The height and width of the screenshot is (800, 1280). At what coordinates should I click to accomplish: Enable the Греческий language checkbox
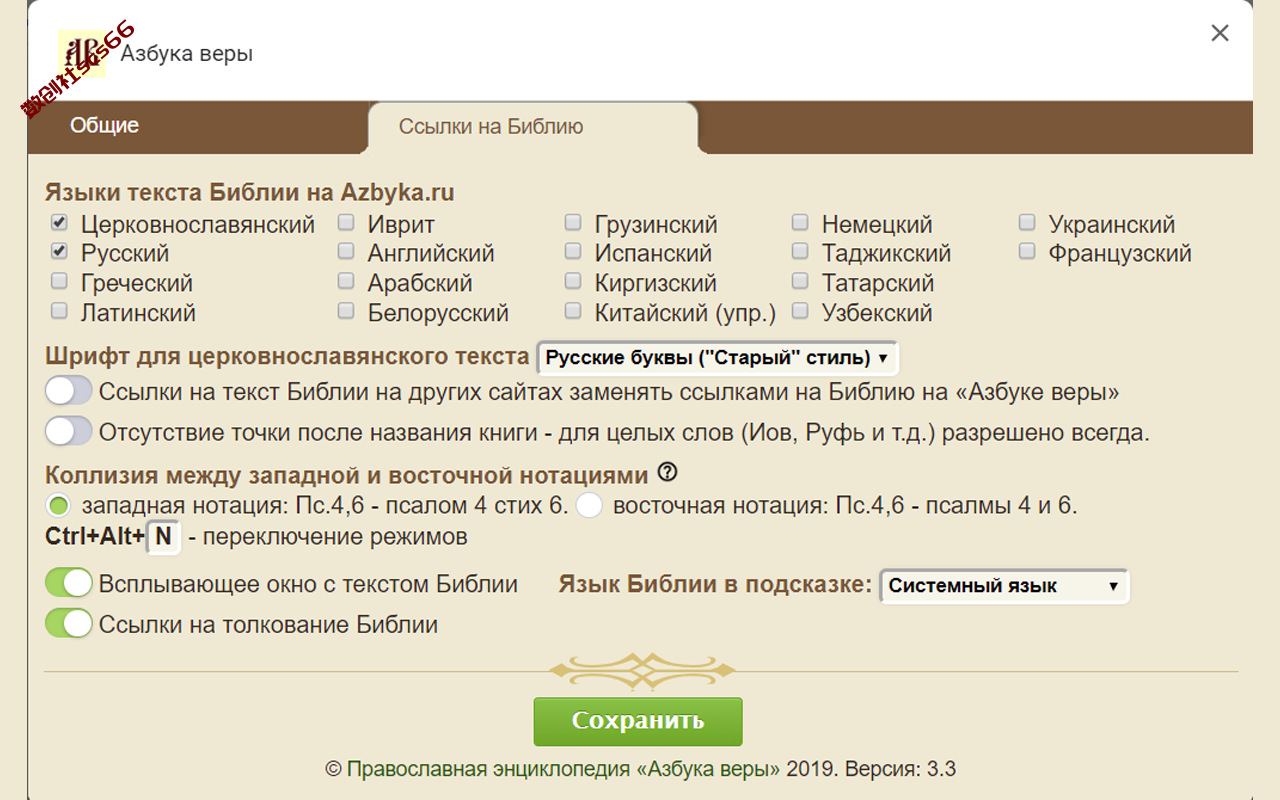[x=59, y=281]
